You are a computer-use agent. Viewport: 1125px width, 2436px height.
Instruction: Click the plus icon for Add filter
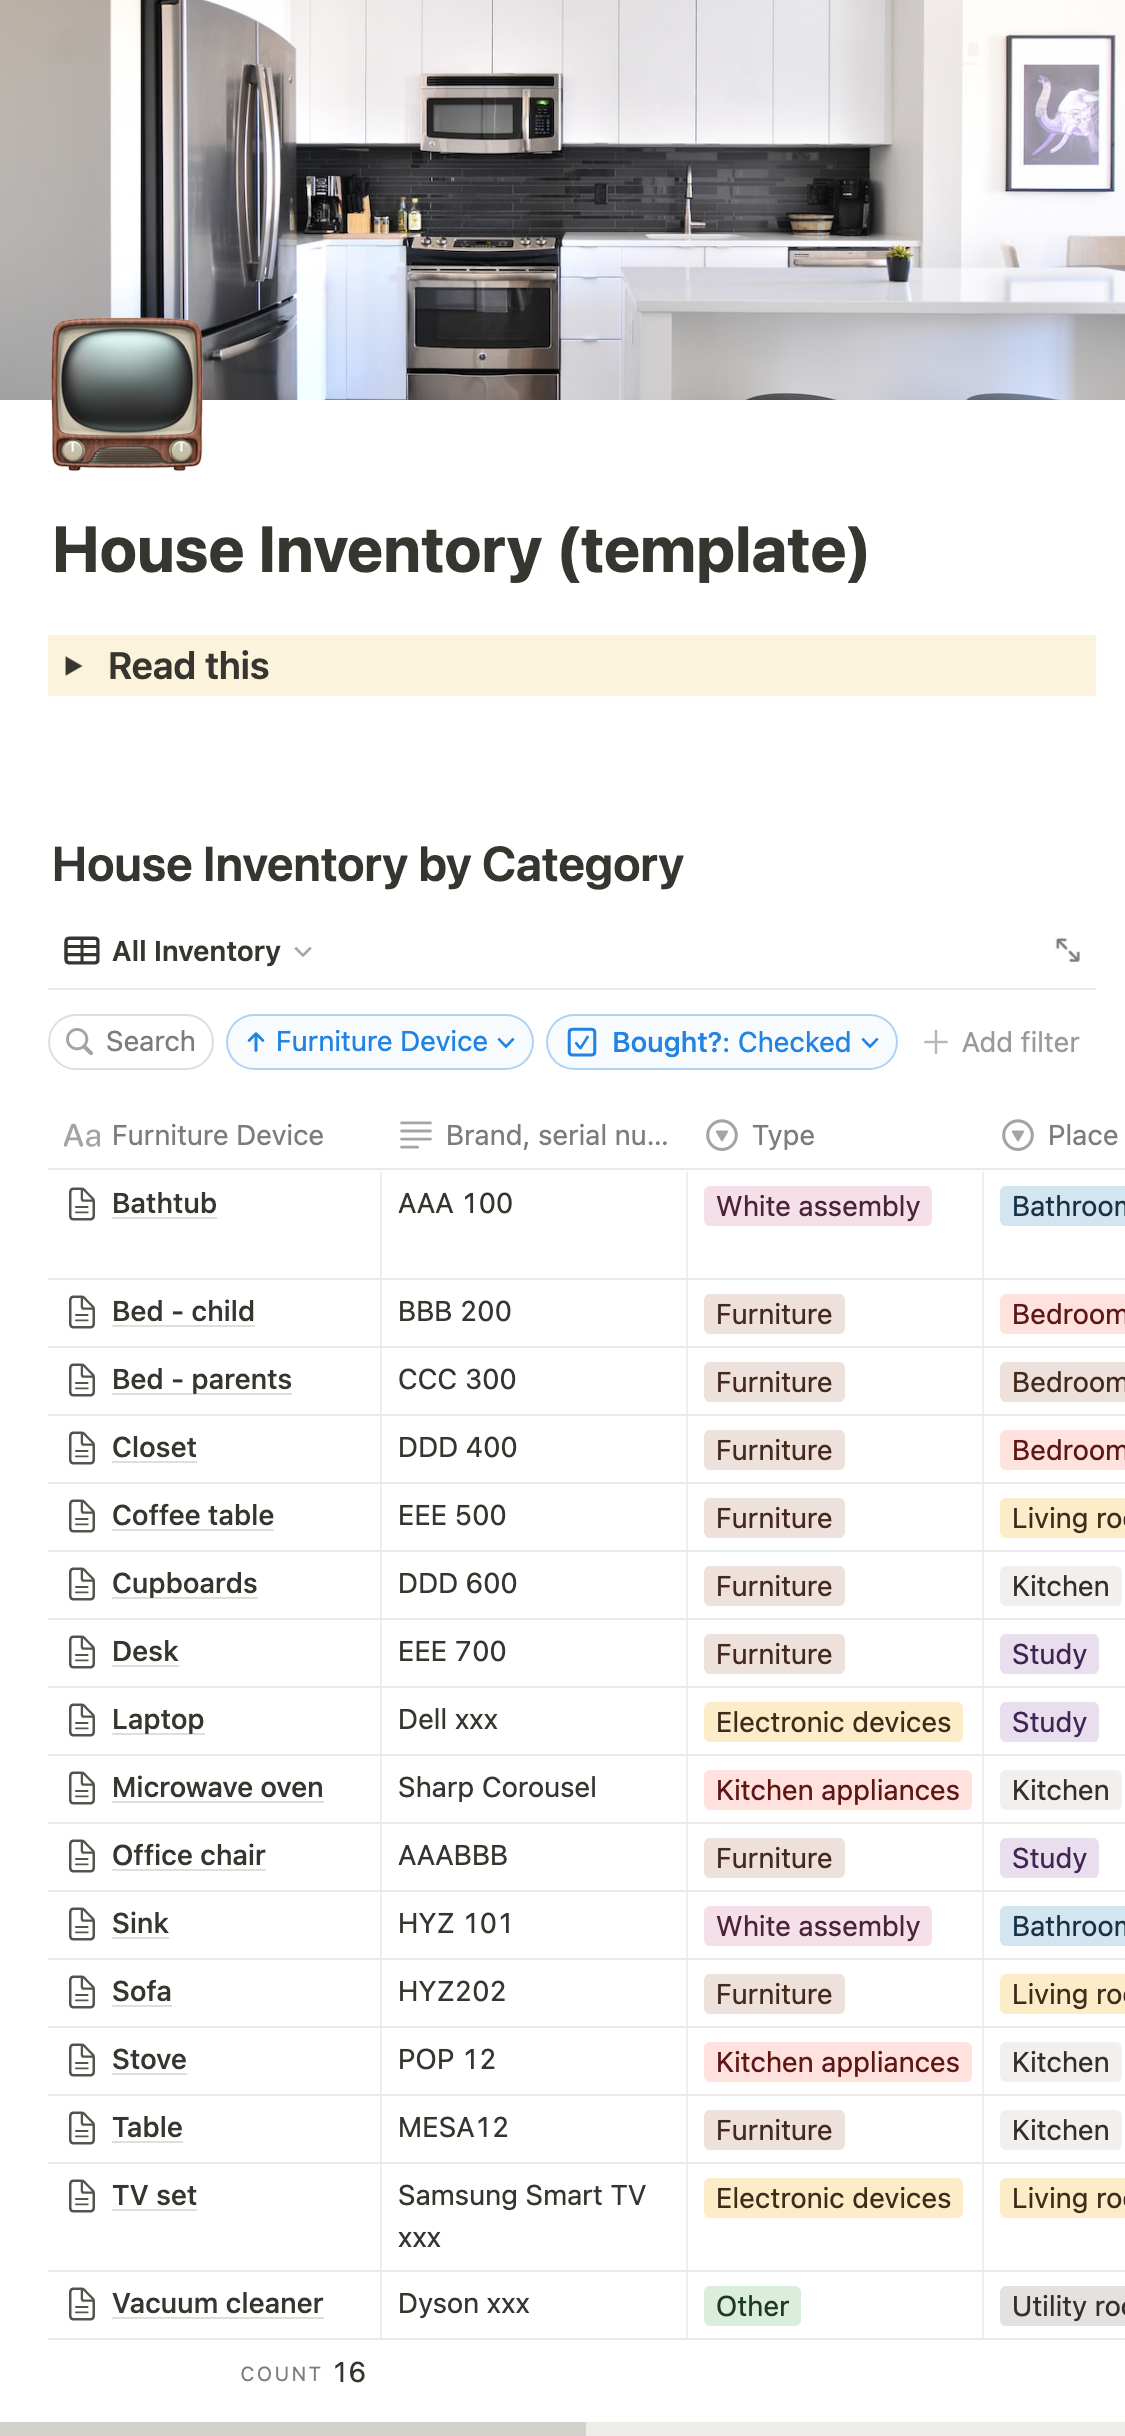[x=936, y=1042]
